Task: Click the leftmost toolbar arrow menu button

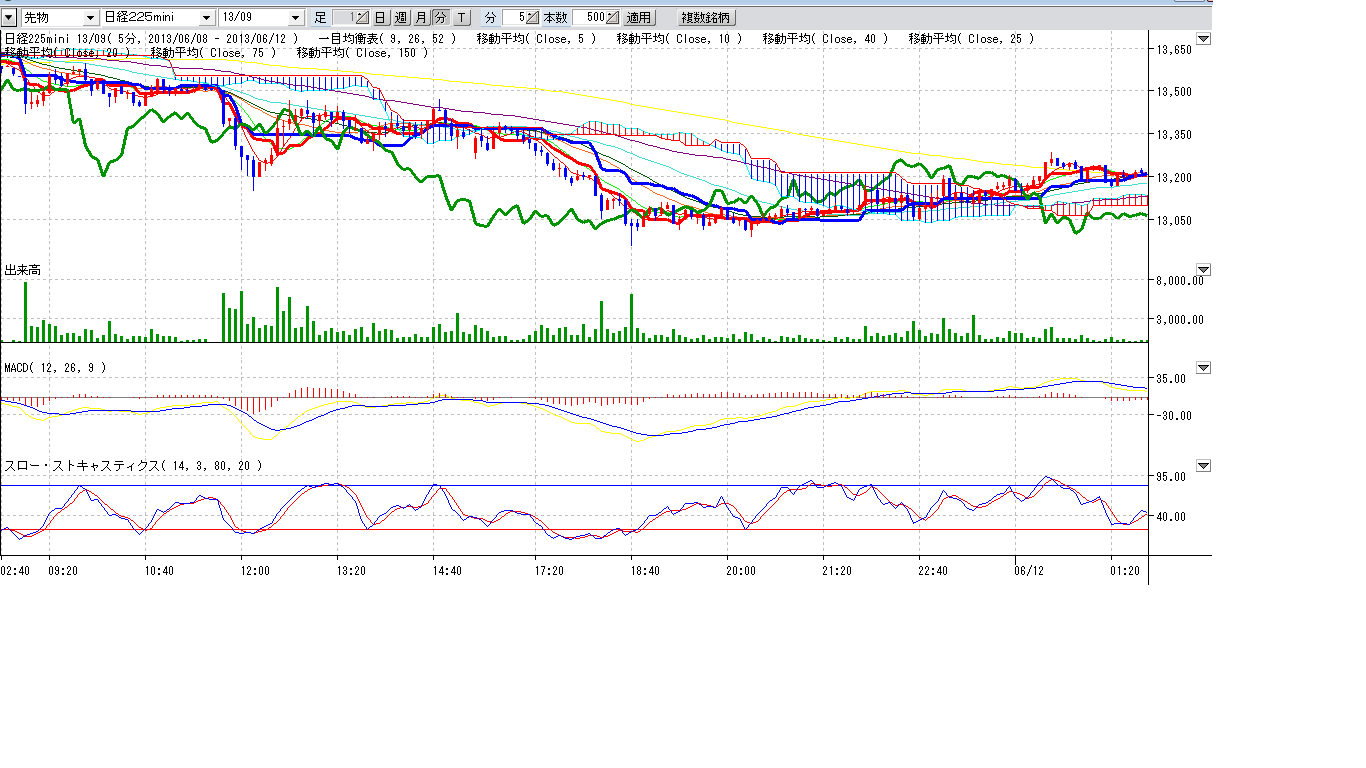Action: pyautogui.click(x=9, y=18)
